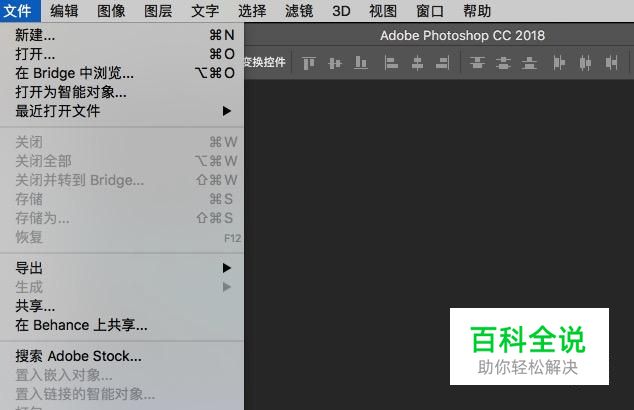634x410 pixels.
Task: Open the 窗口 menu
Action: point(430,11)
